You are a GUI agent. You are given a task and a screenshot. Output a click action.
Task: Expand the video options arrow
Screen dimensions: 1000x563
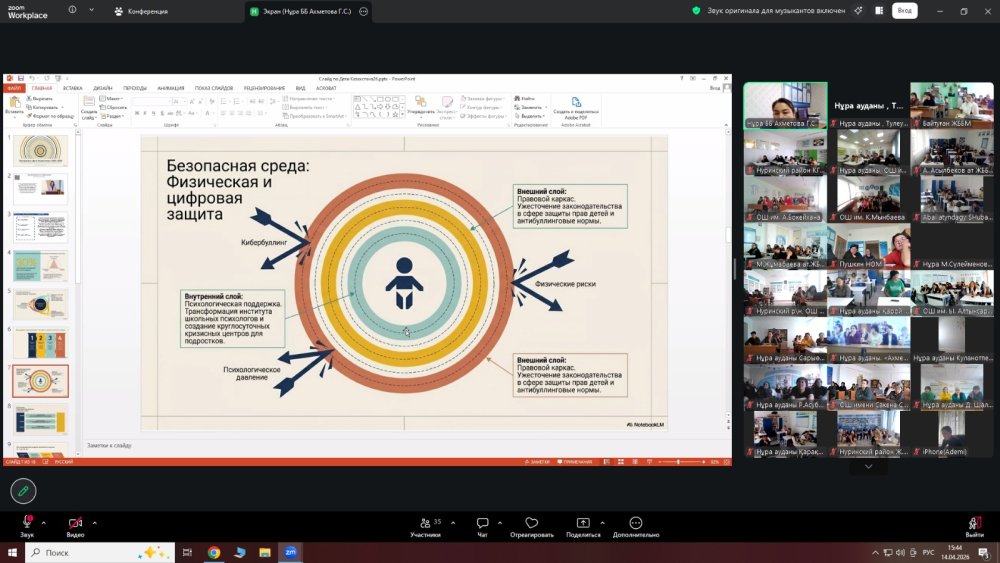[x=94, y=523]
